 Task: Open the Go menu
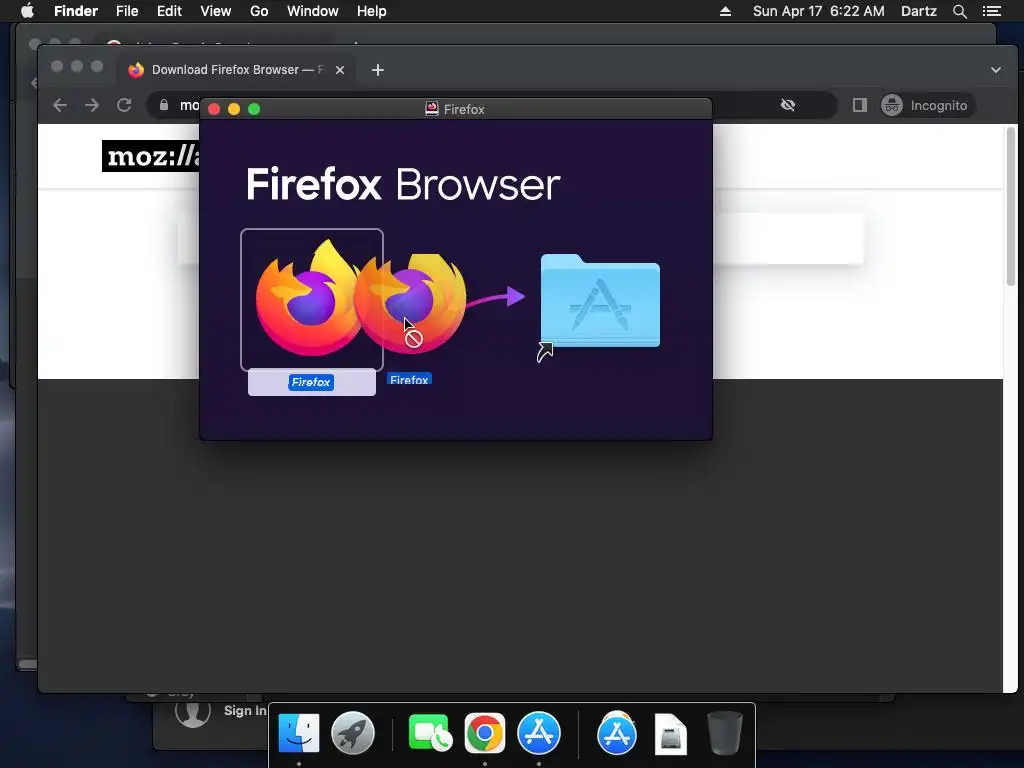(x=259, y=11)
